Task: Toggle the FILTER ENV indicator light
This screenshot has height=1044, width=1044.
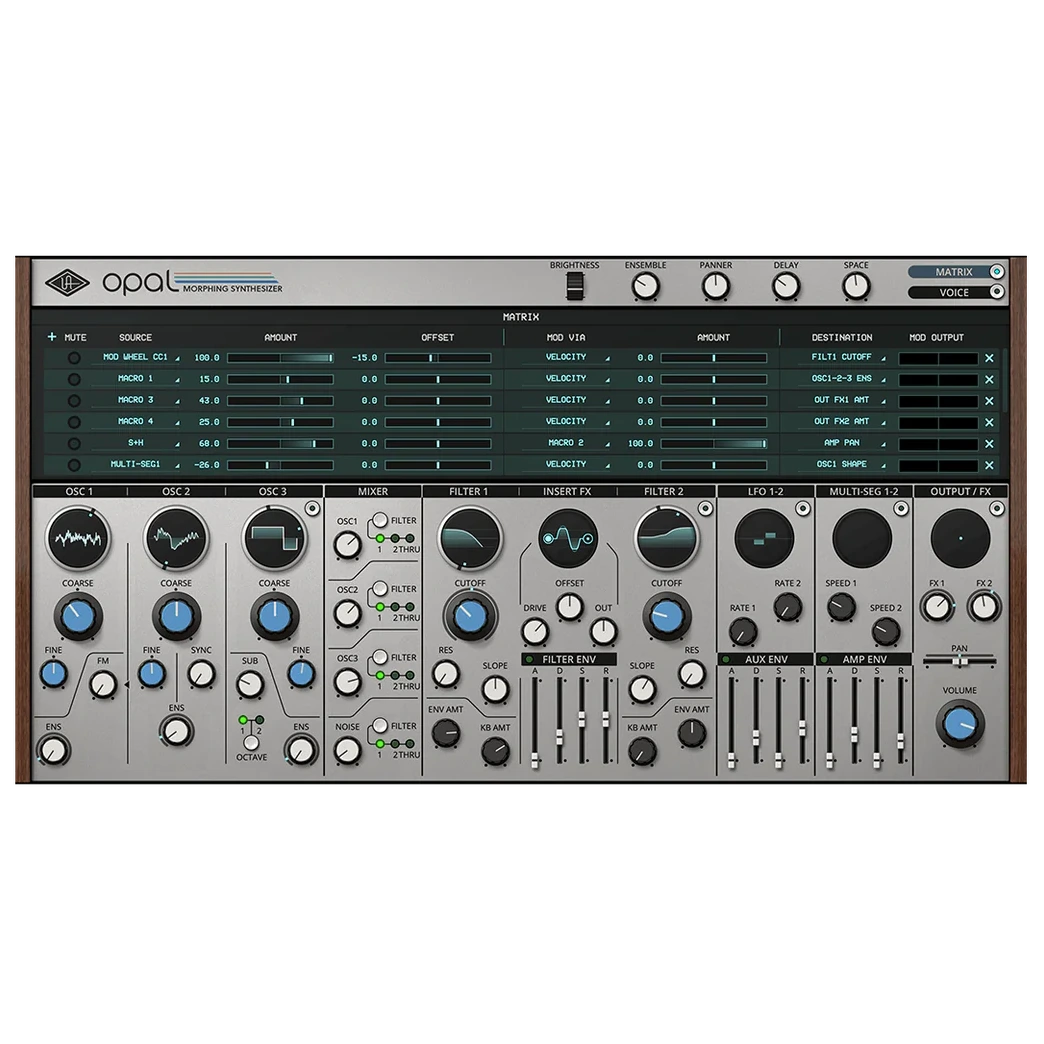Action: tap(529, 659)
